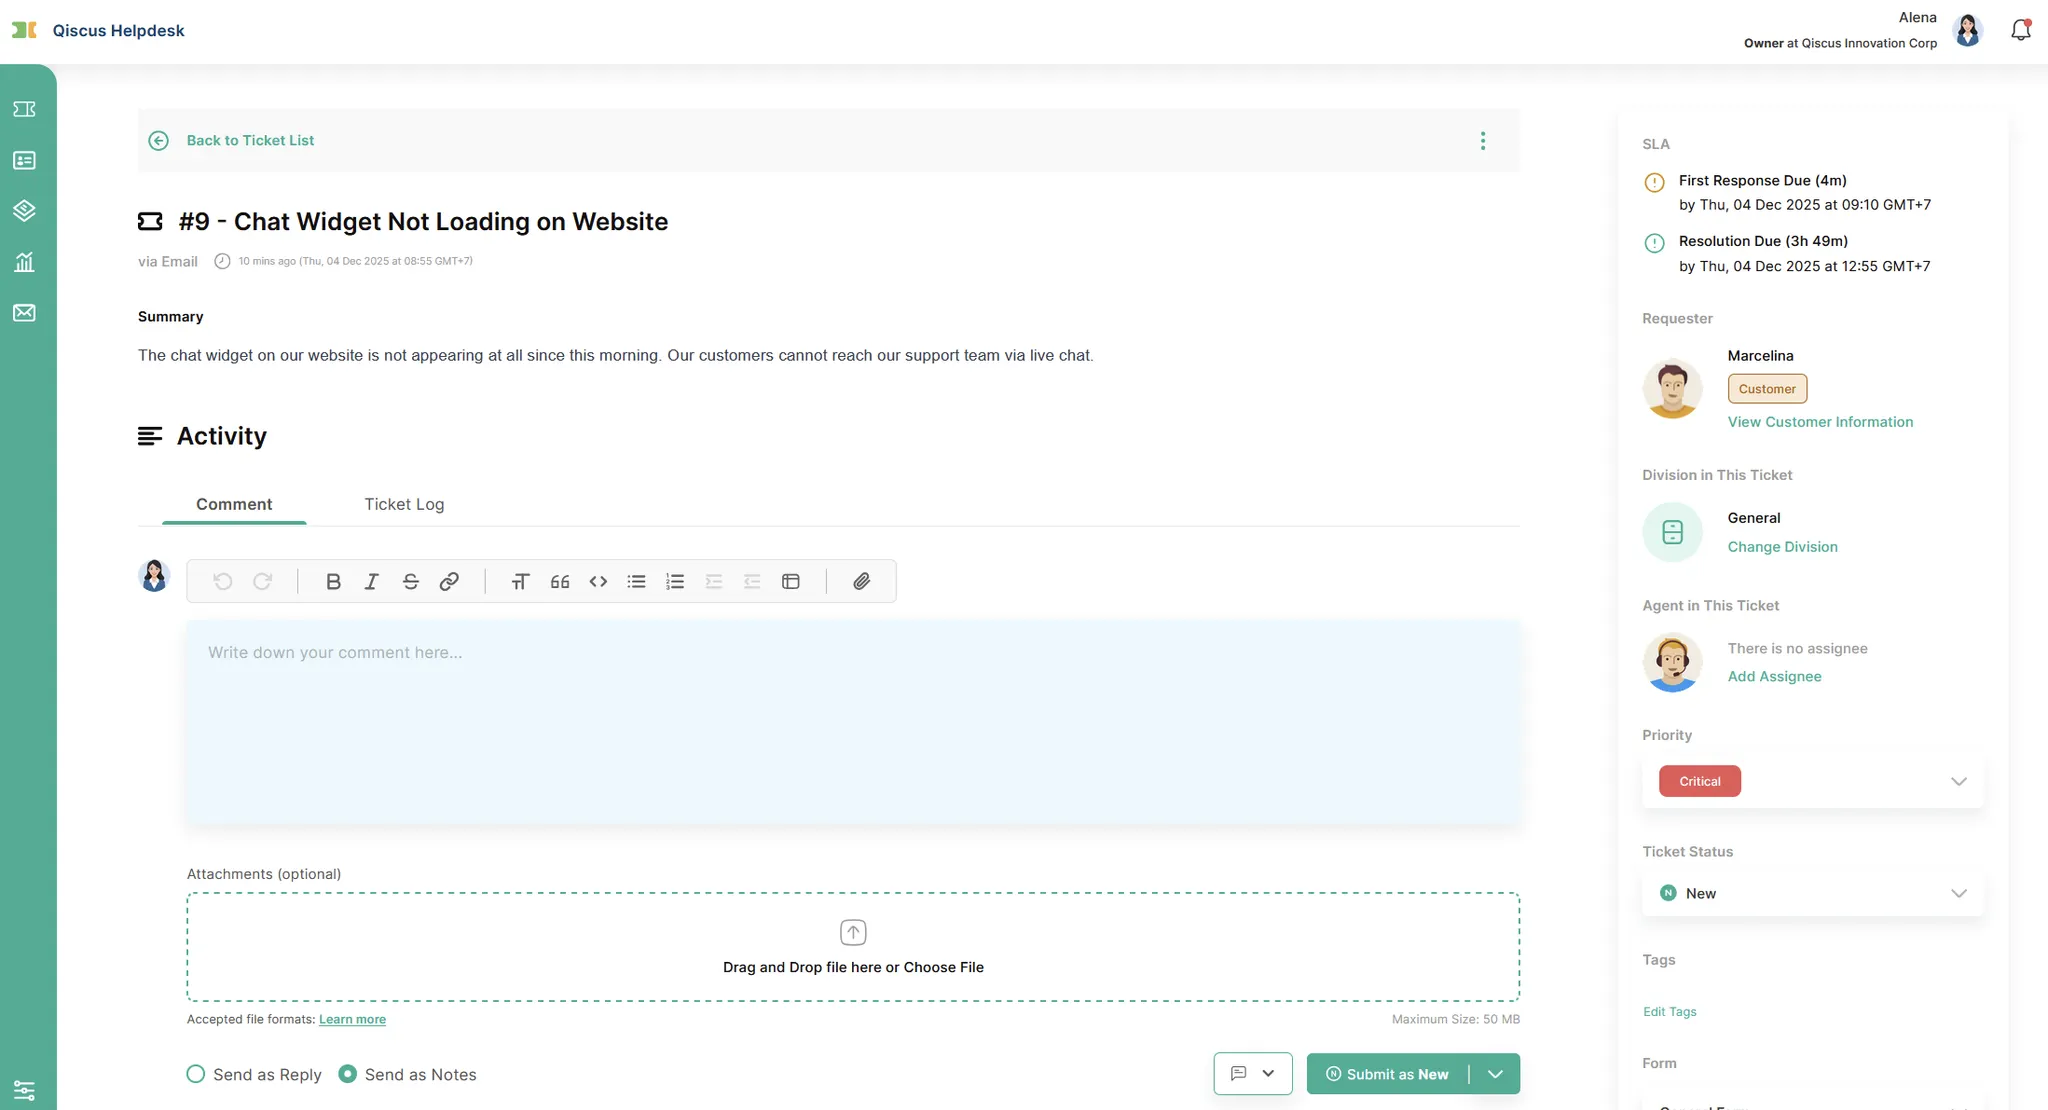Image resolution: width=2048 pixels, height=1110 pixels.
Task: Go back to Ticket List
Action: click(x=250, y=141)
